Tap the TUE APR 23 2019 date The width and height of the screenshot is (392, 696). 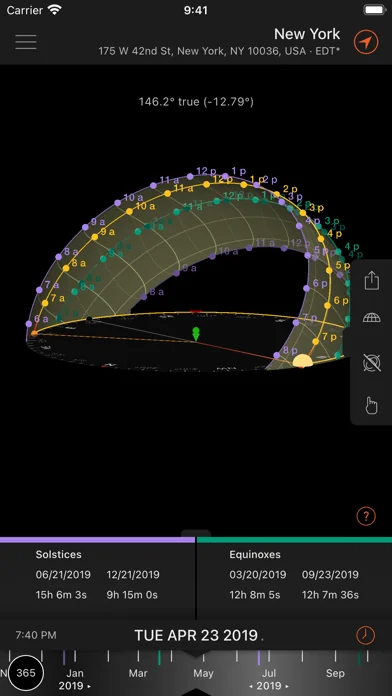click(196, 635)
